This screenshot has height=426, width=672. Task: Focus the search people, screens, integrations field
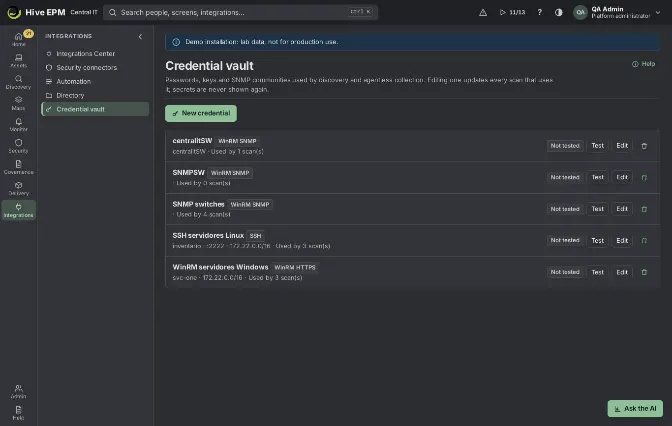[240, 12]
